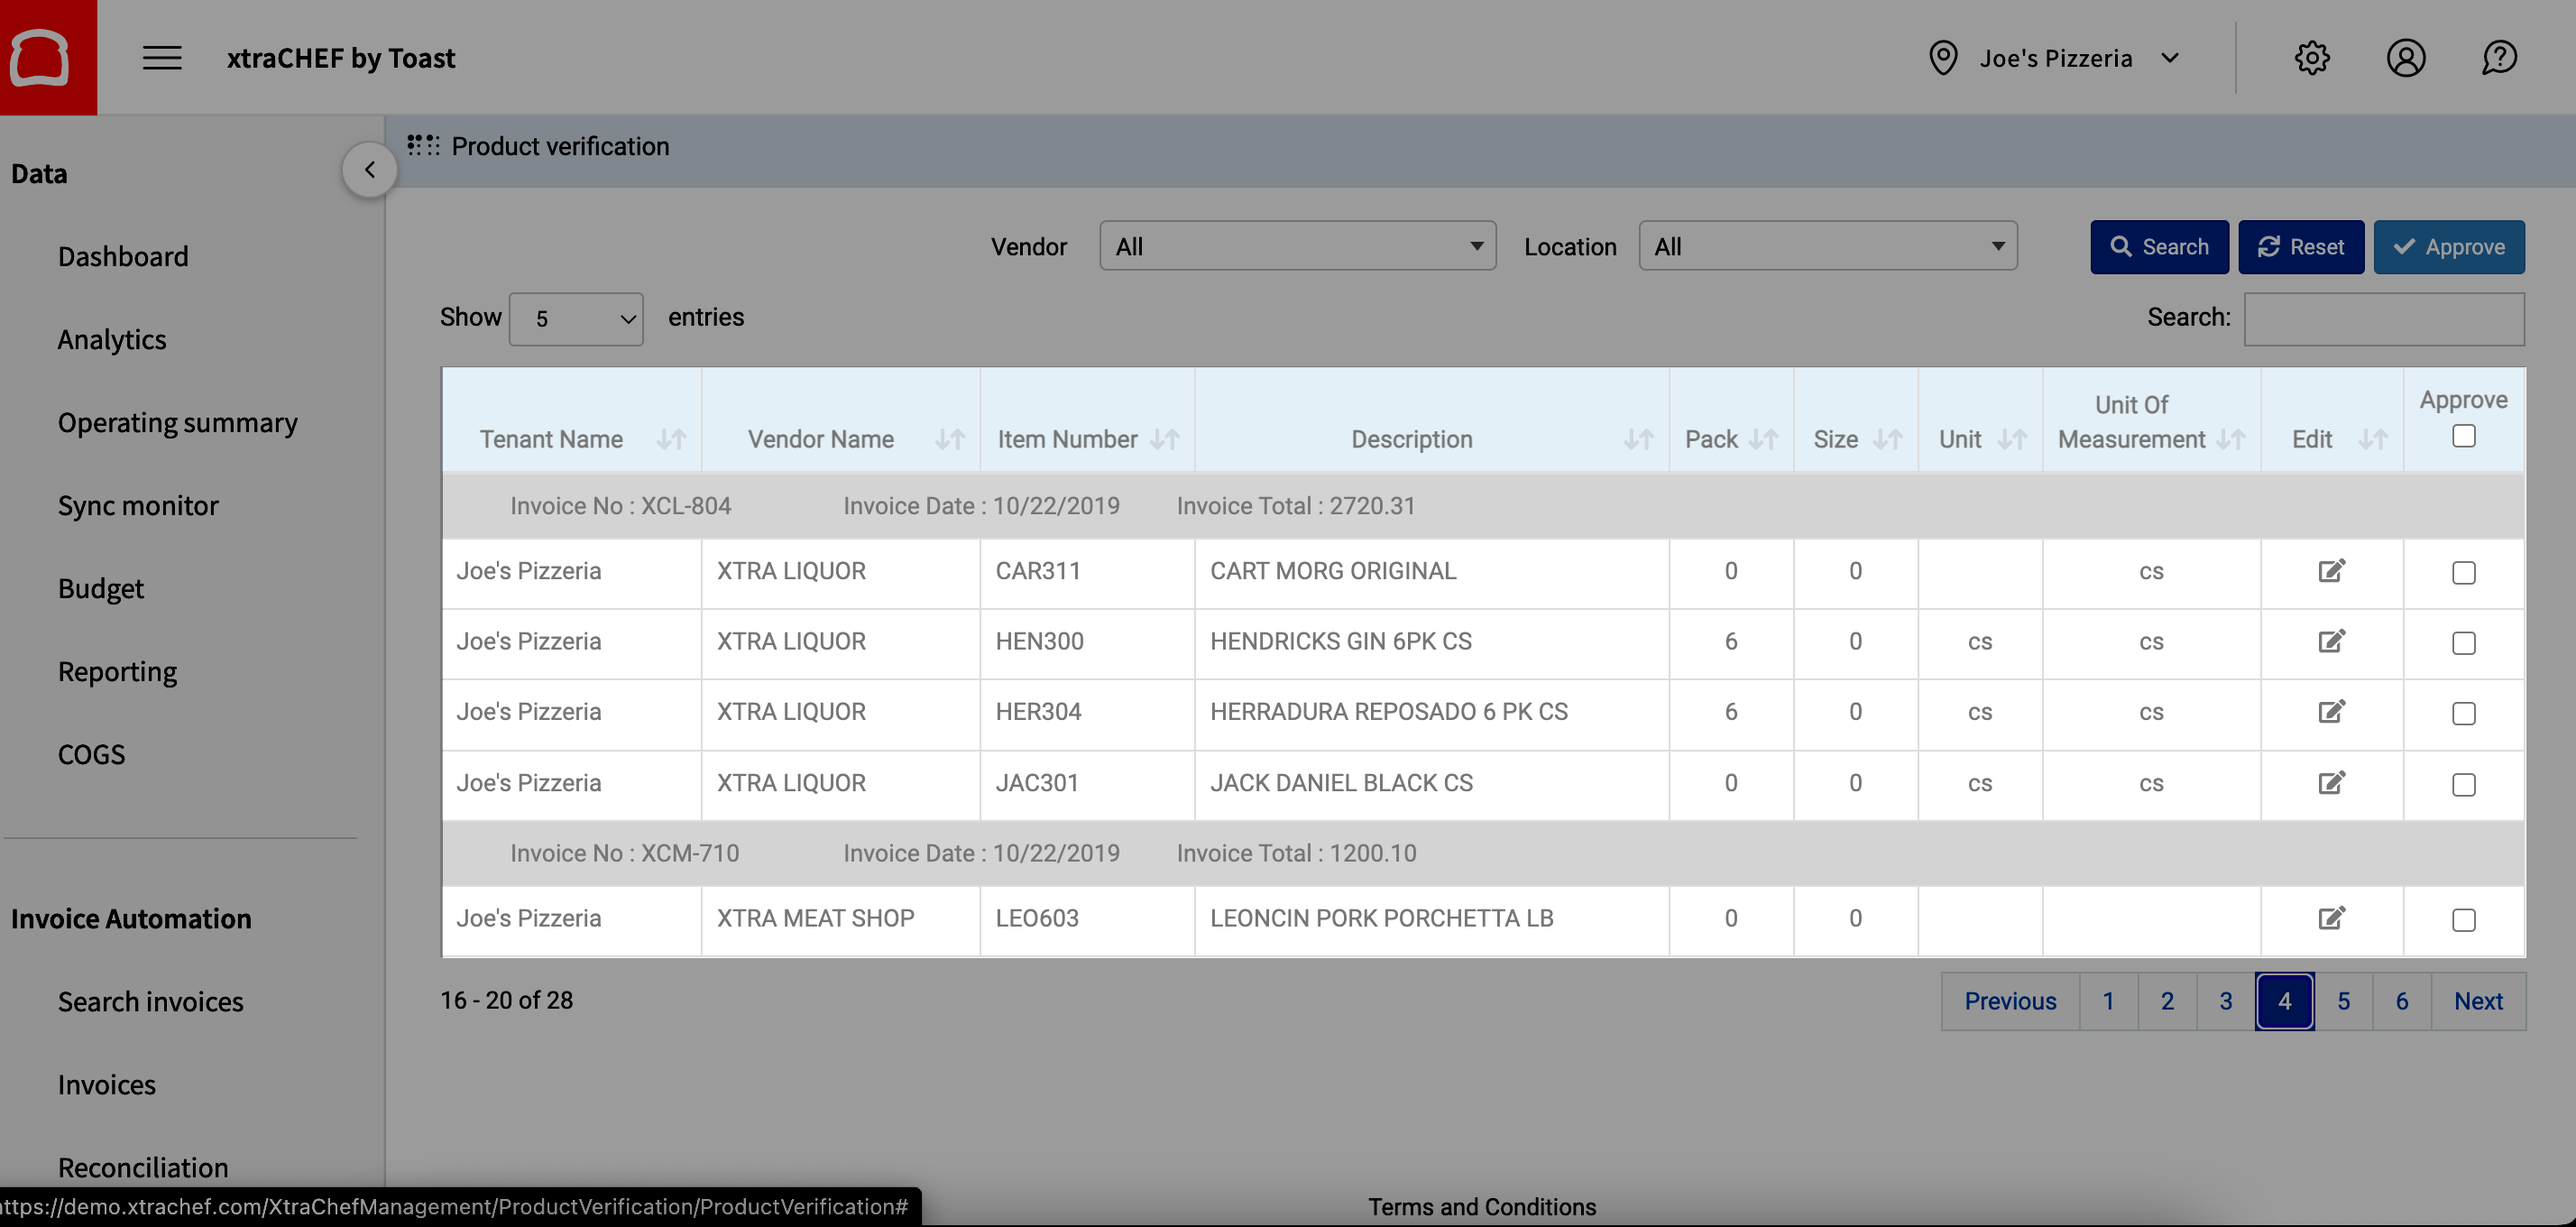This screenshot has height=1227, width=2576.
Task: Click the help question icon
Action: [2498, 58]
